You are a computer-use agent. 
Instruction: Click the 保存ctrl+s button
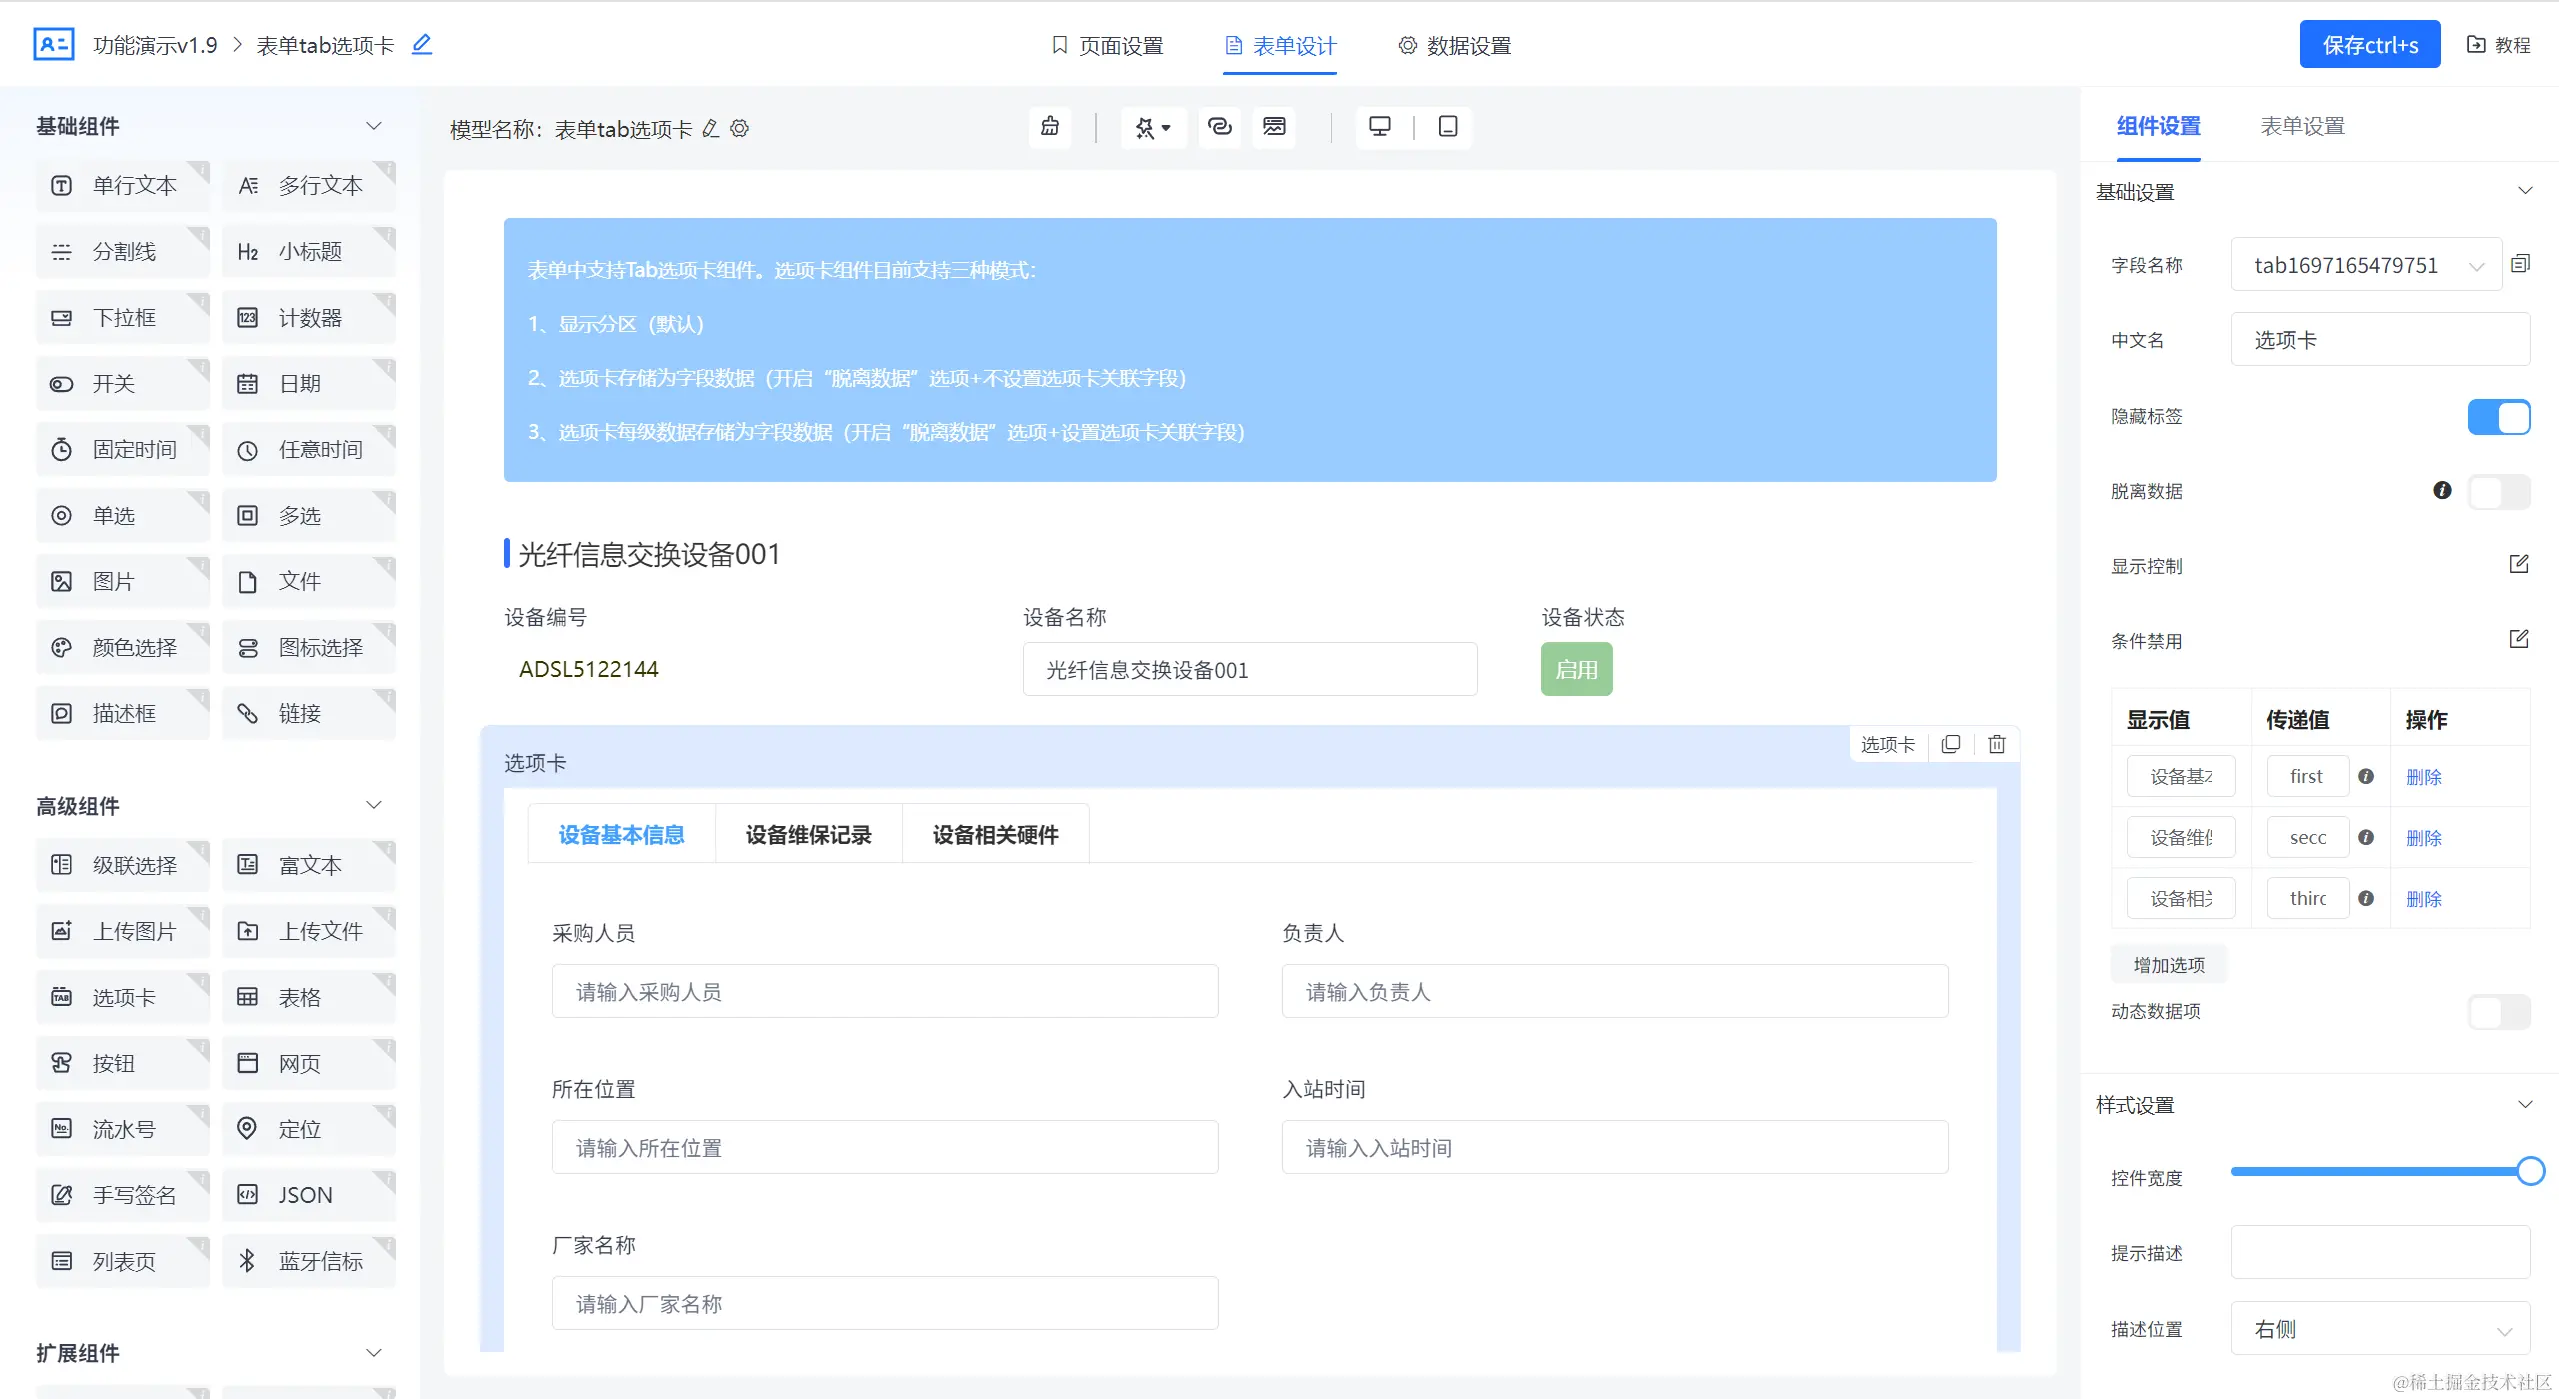click(x=2369, y=45)
